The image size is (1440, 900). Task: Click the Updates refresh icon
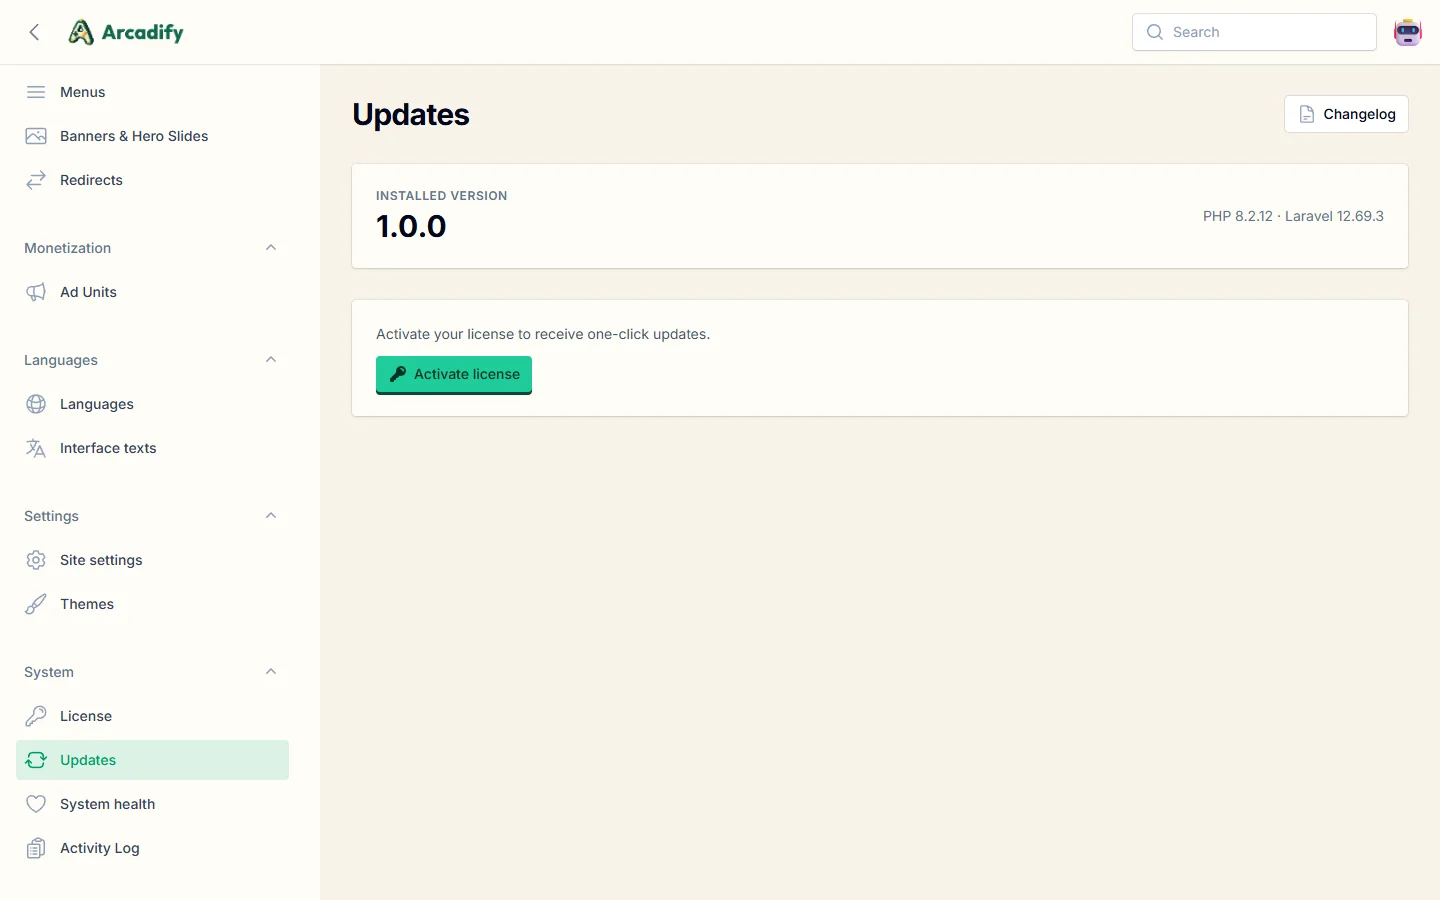pos(36,760)
